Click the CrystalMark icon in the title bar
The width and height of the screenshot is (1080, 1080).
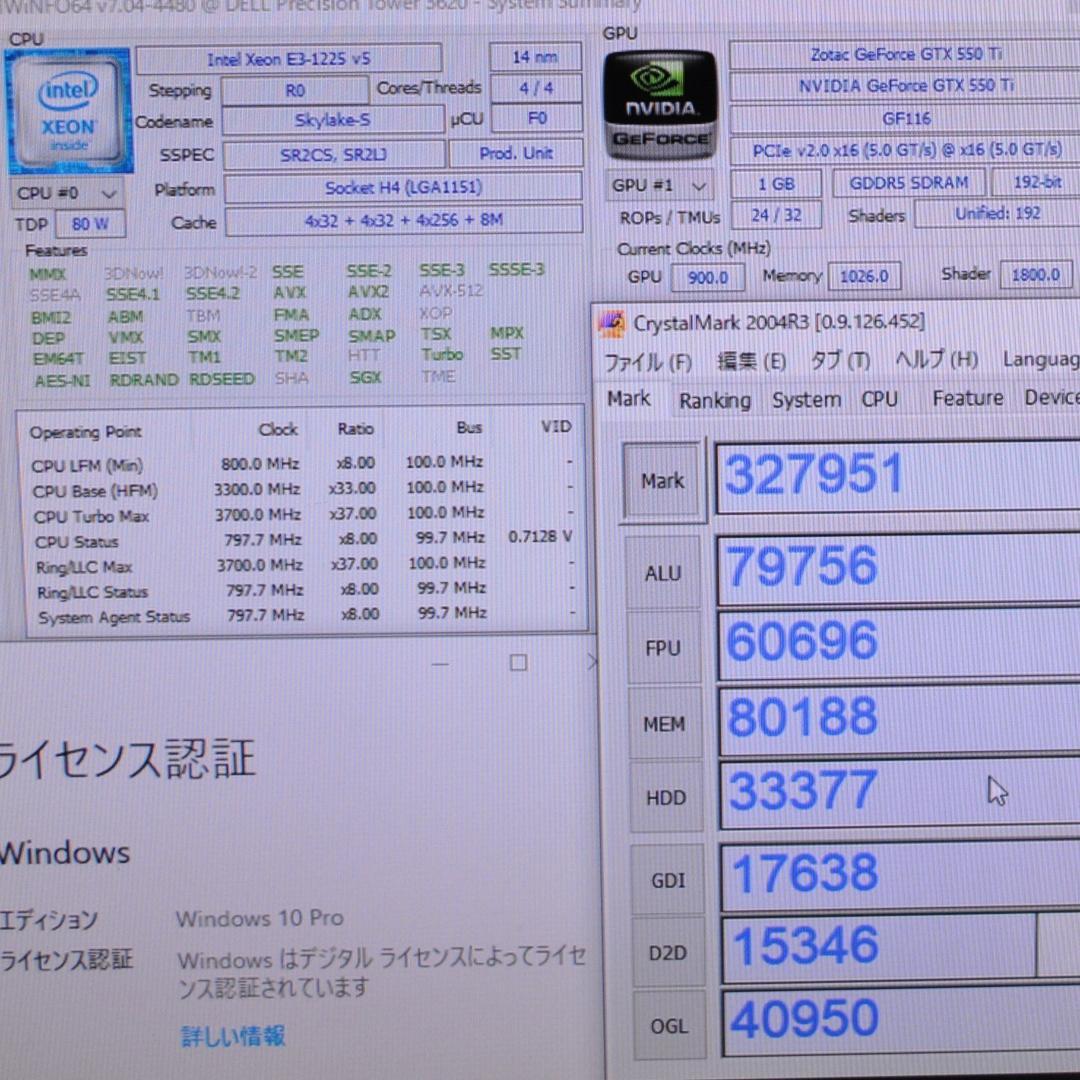tap(610, 322)
